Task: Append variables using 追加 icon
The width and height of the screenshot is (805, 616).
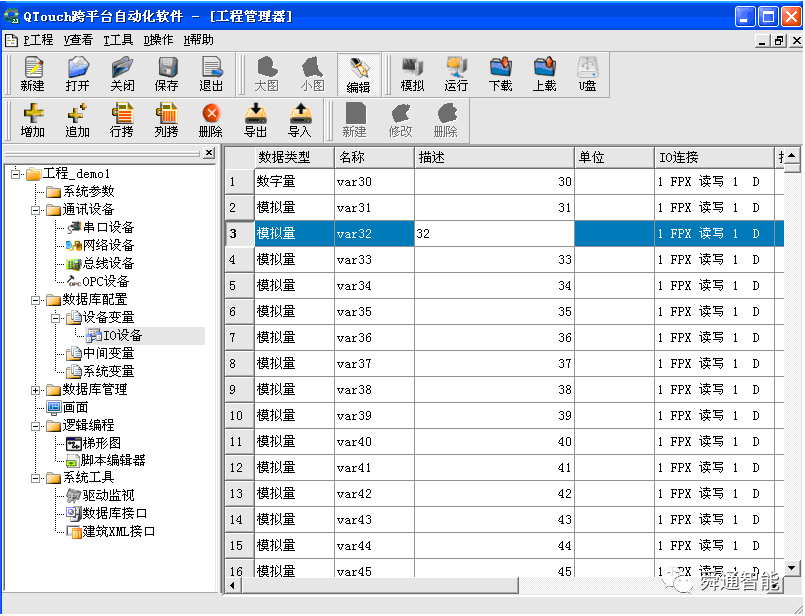Action: [78, 120]
